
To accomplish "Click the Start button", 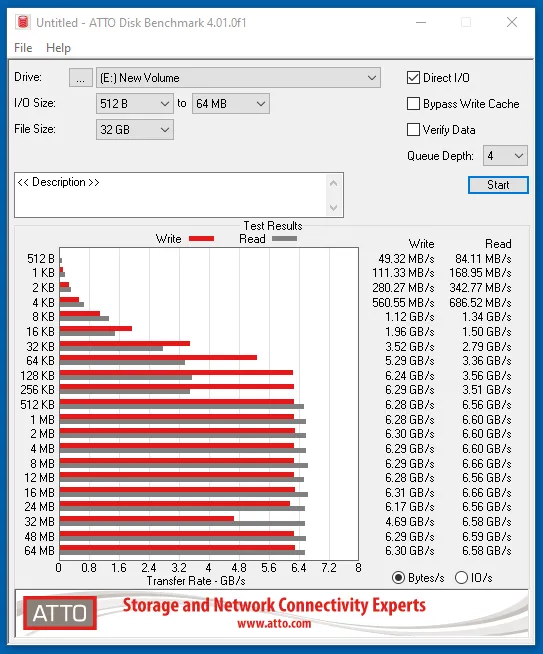I will (498, 185).
